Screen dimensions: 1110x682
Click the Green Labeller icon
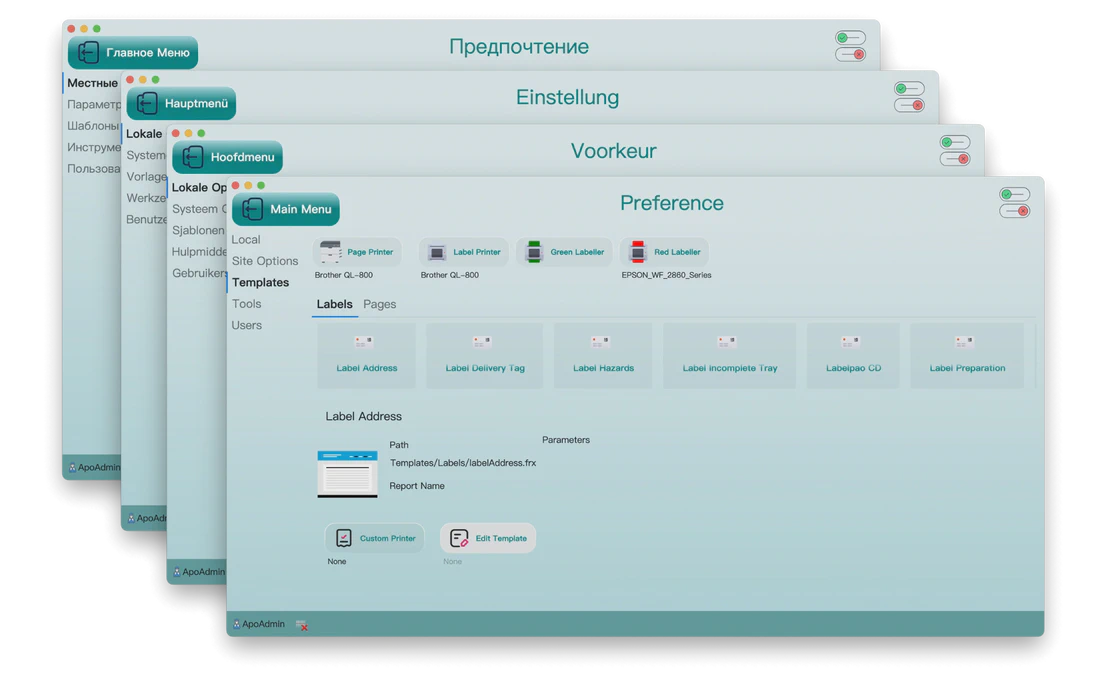pyautogui.click(x=534, y=252)
